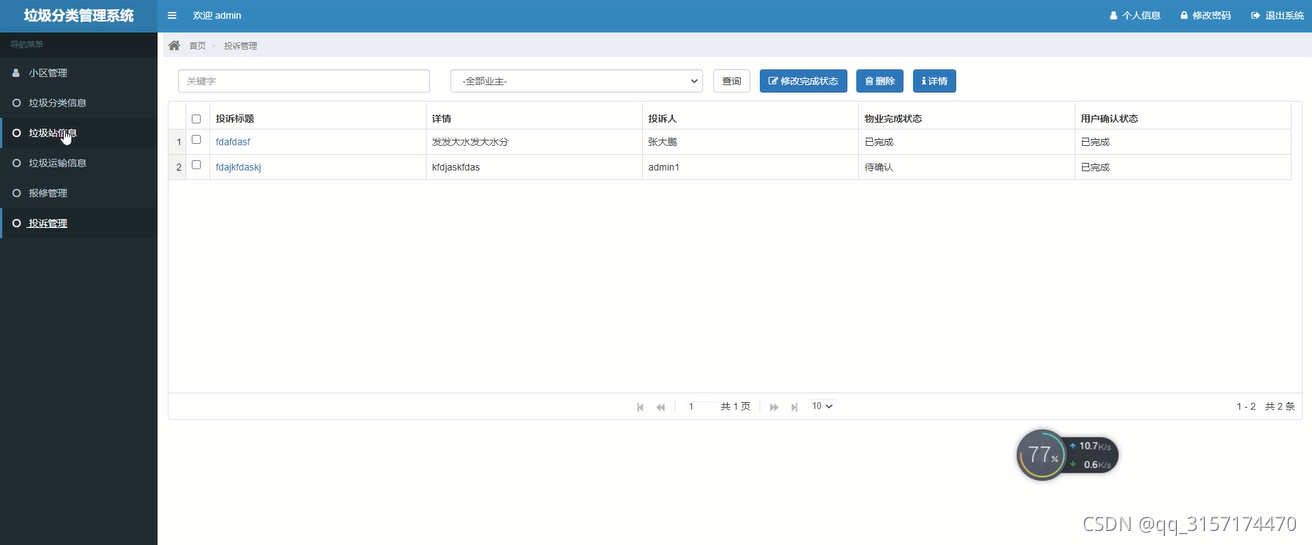Focus the 关键字 keyword input field

point(304,81)
